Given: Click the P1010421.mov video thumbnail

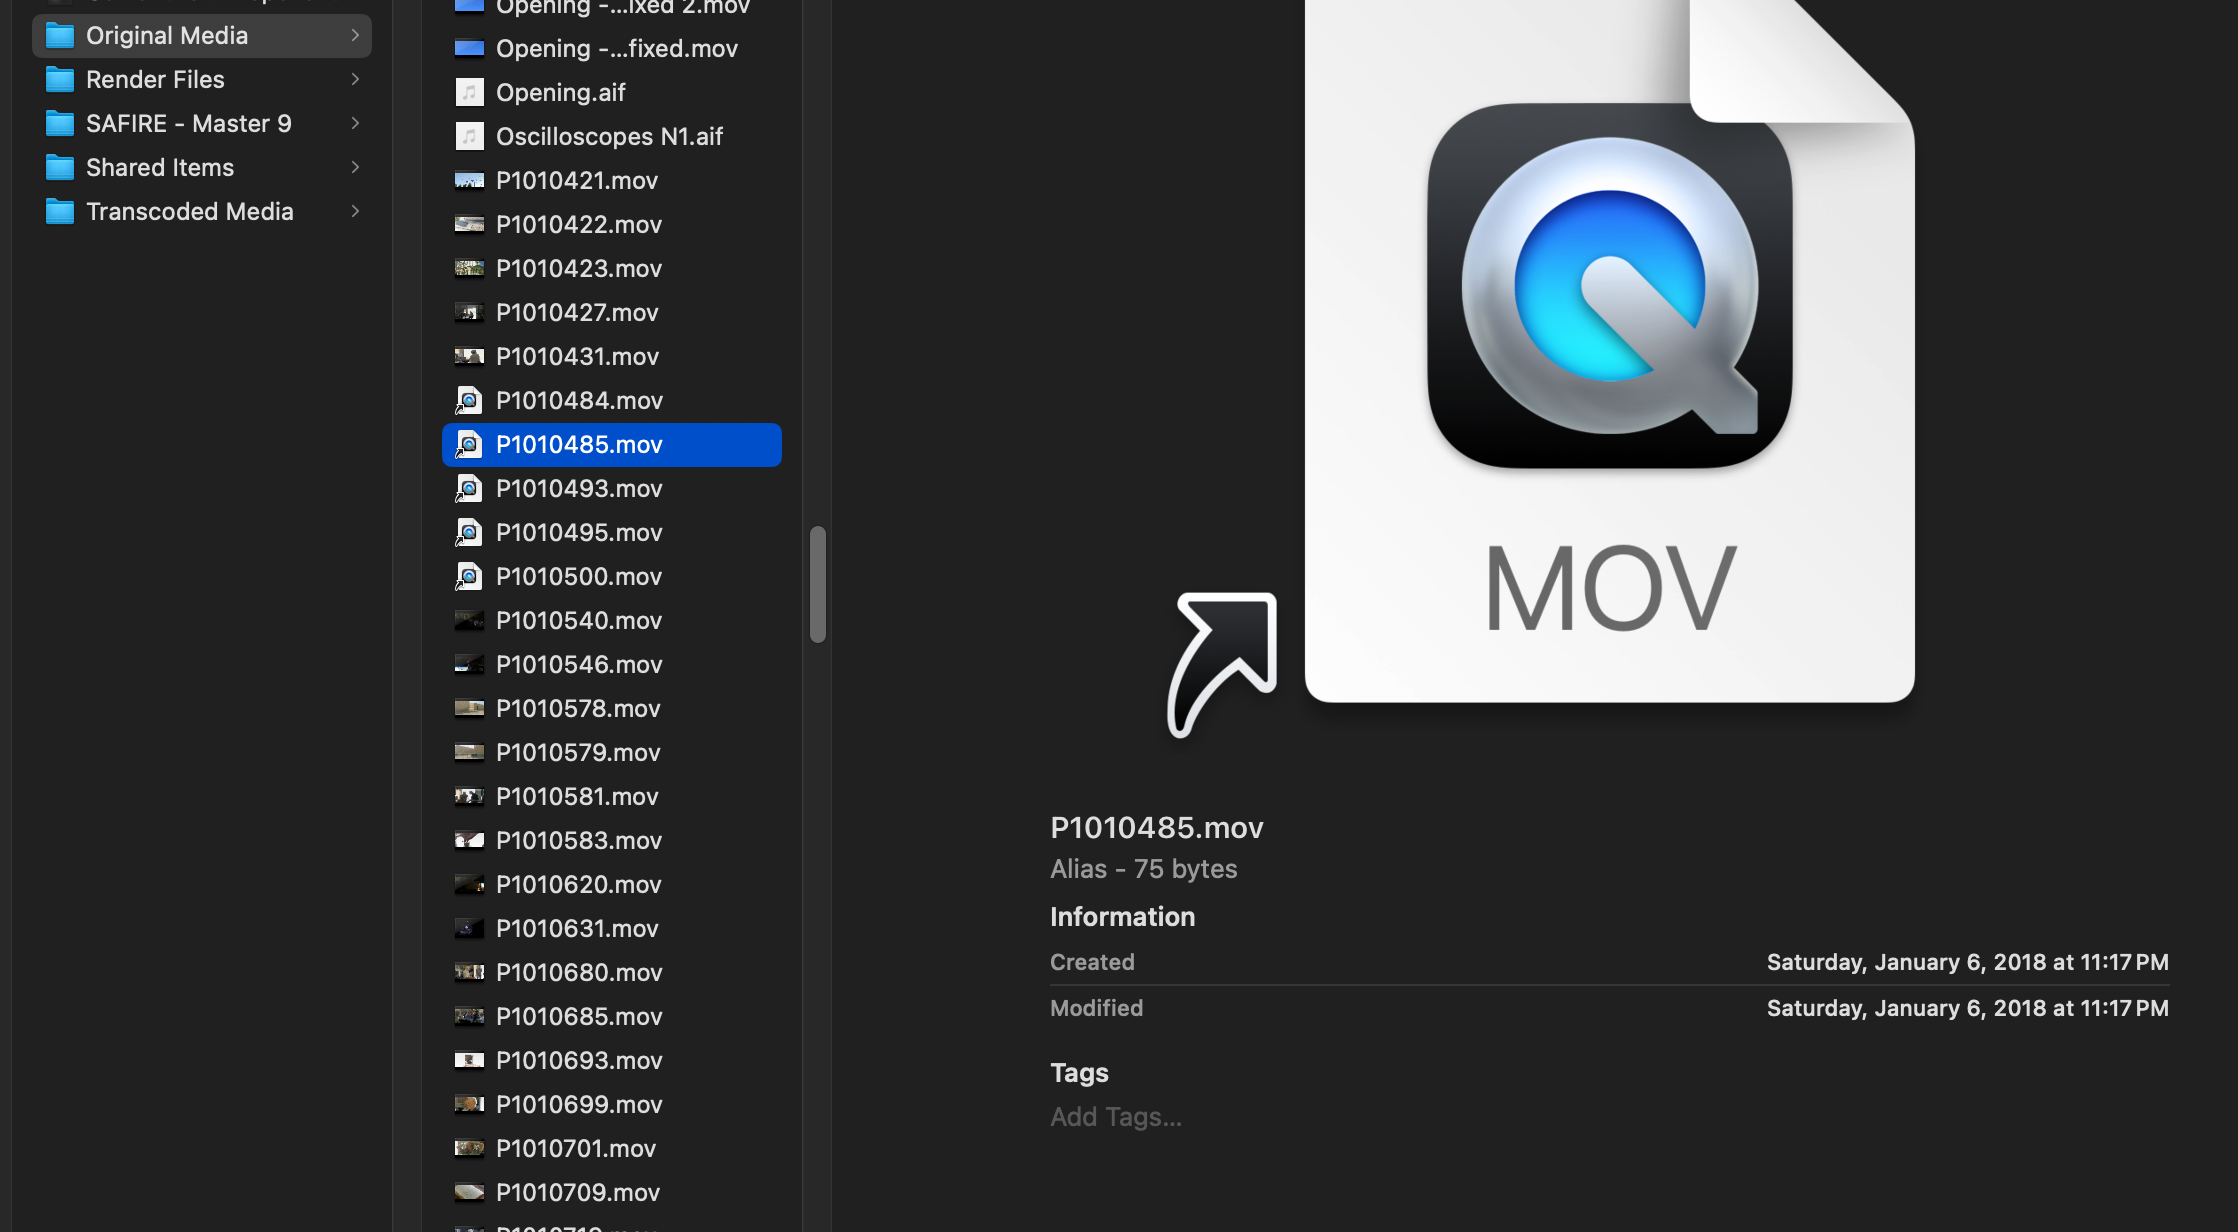Looking at the screenshot, I should point(469,181).
